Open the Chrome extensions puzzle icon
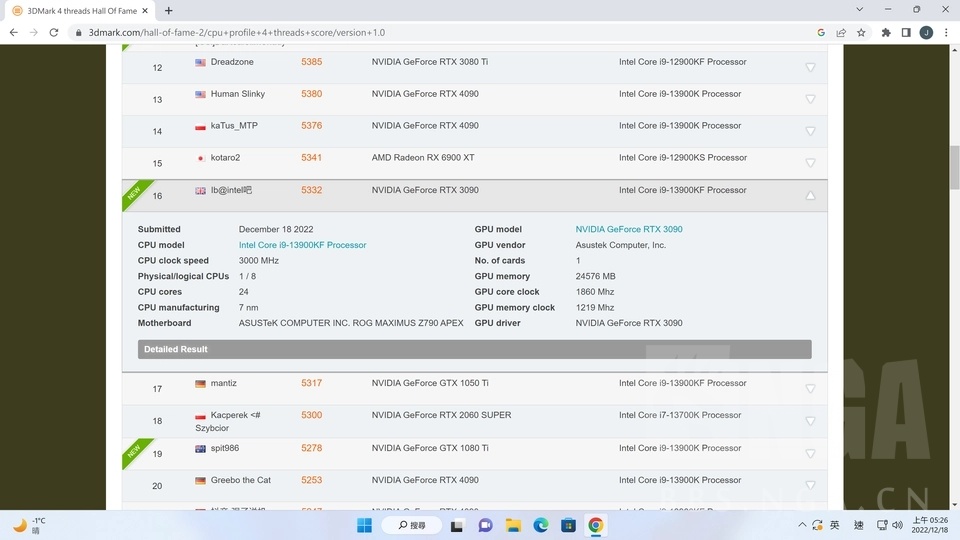The height and width of the screenshot is (540, 960). (886, 32)
